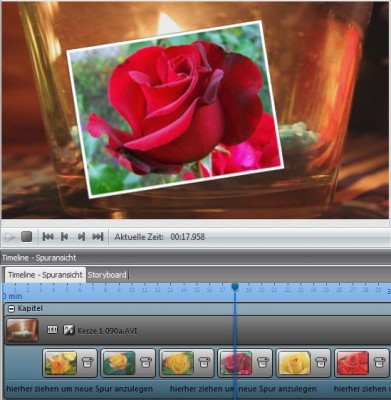This screenshot has width=391, height=400.
Task: Click the blue playhead marker on the ruler
Action: [x=235, y=287]
